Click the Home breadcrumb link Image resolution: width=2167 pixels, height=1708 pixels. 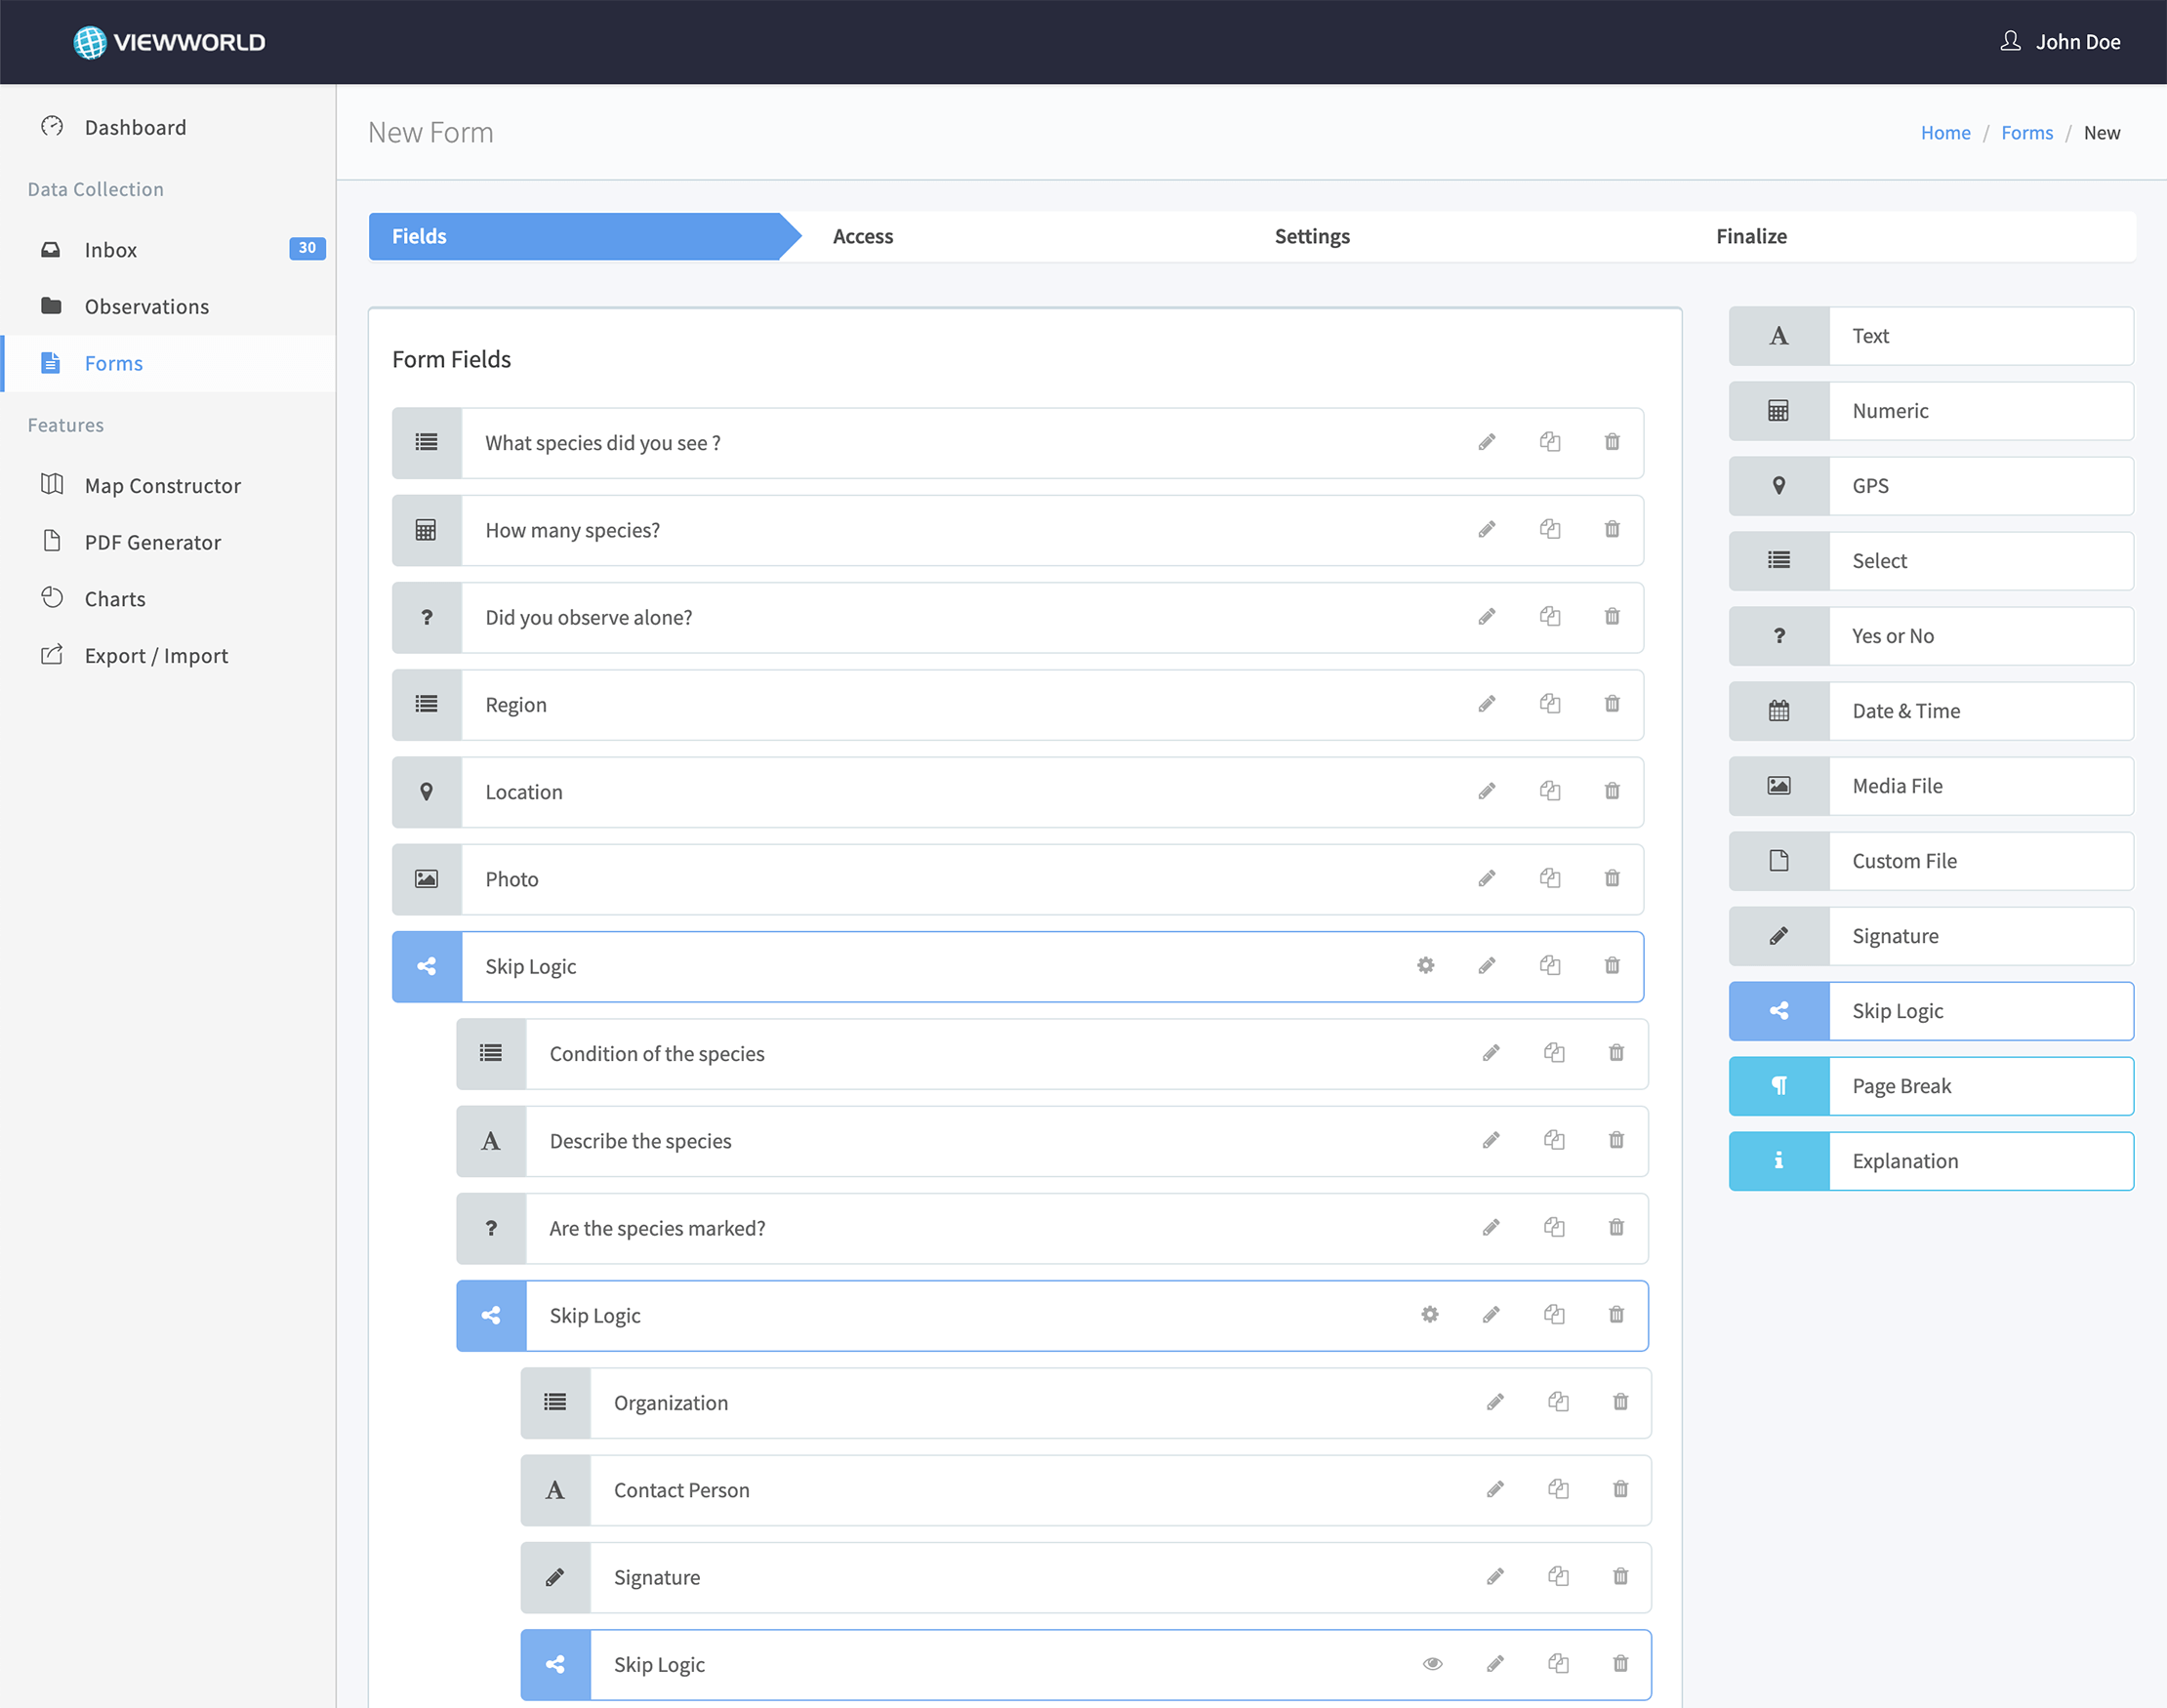click(1944, 133)
